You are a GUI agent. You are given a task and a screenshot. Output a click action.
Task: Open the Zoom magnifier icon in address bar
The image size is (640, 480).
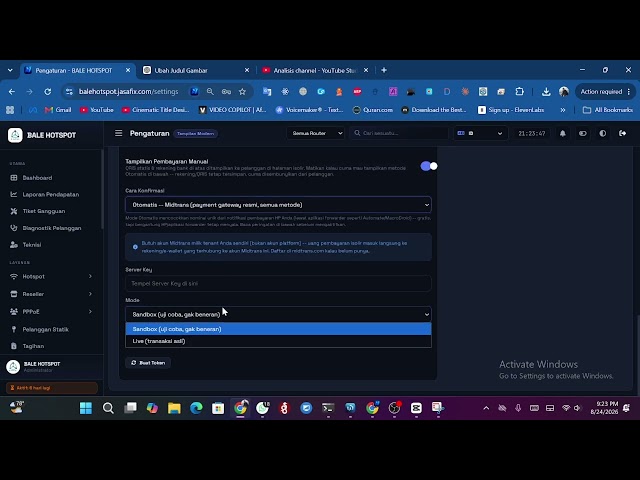click(210, 91)
